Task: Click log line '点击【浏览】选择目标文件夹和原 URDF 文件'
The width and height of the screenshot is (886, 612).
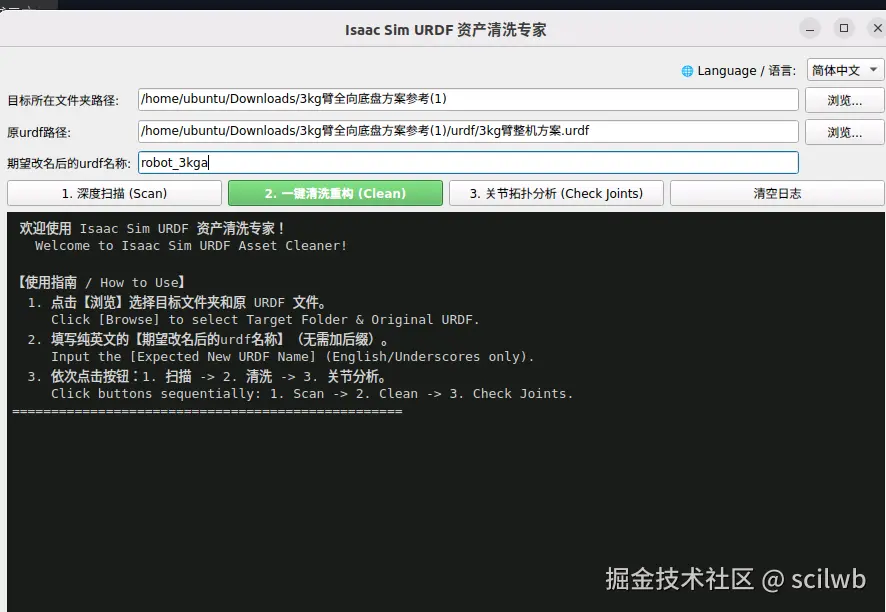Action: (188, 302)
